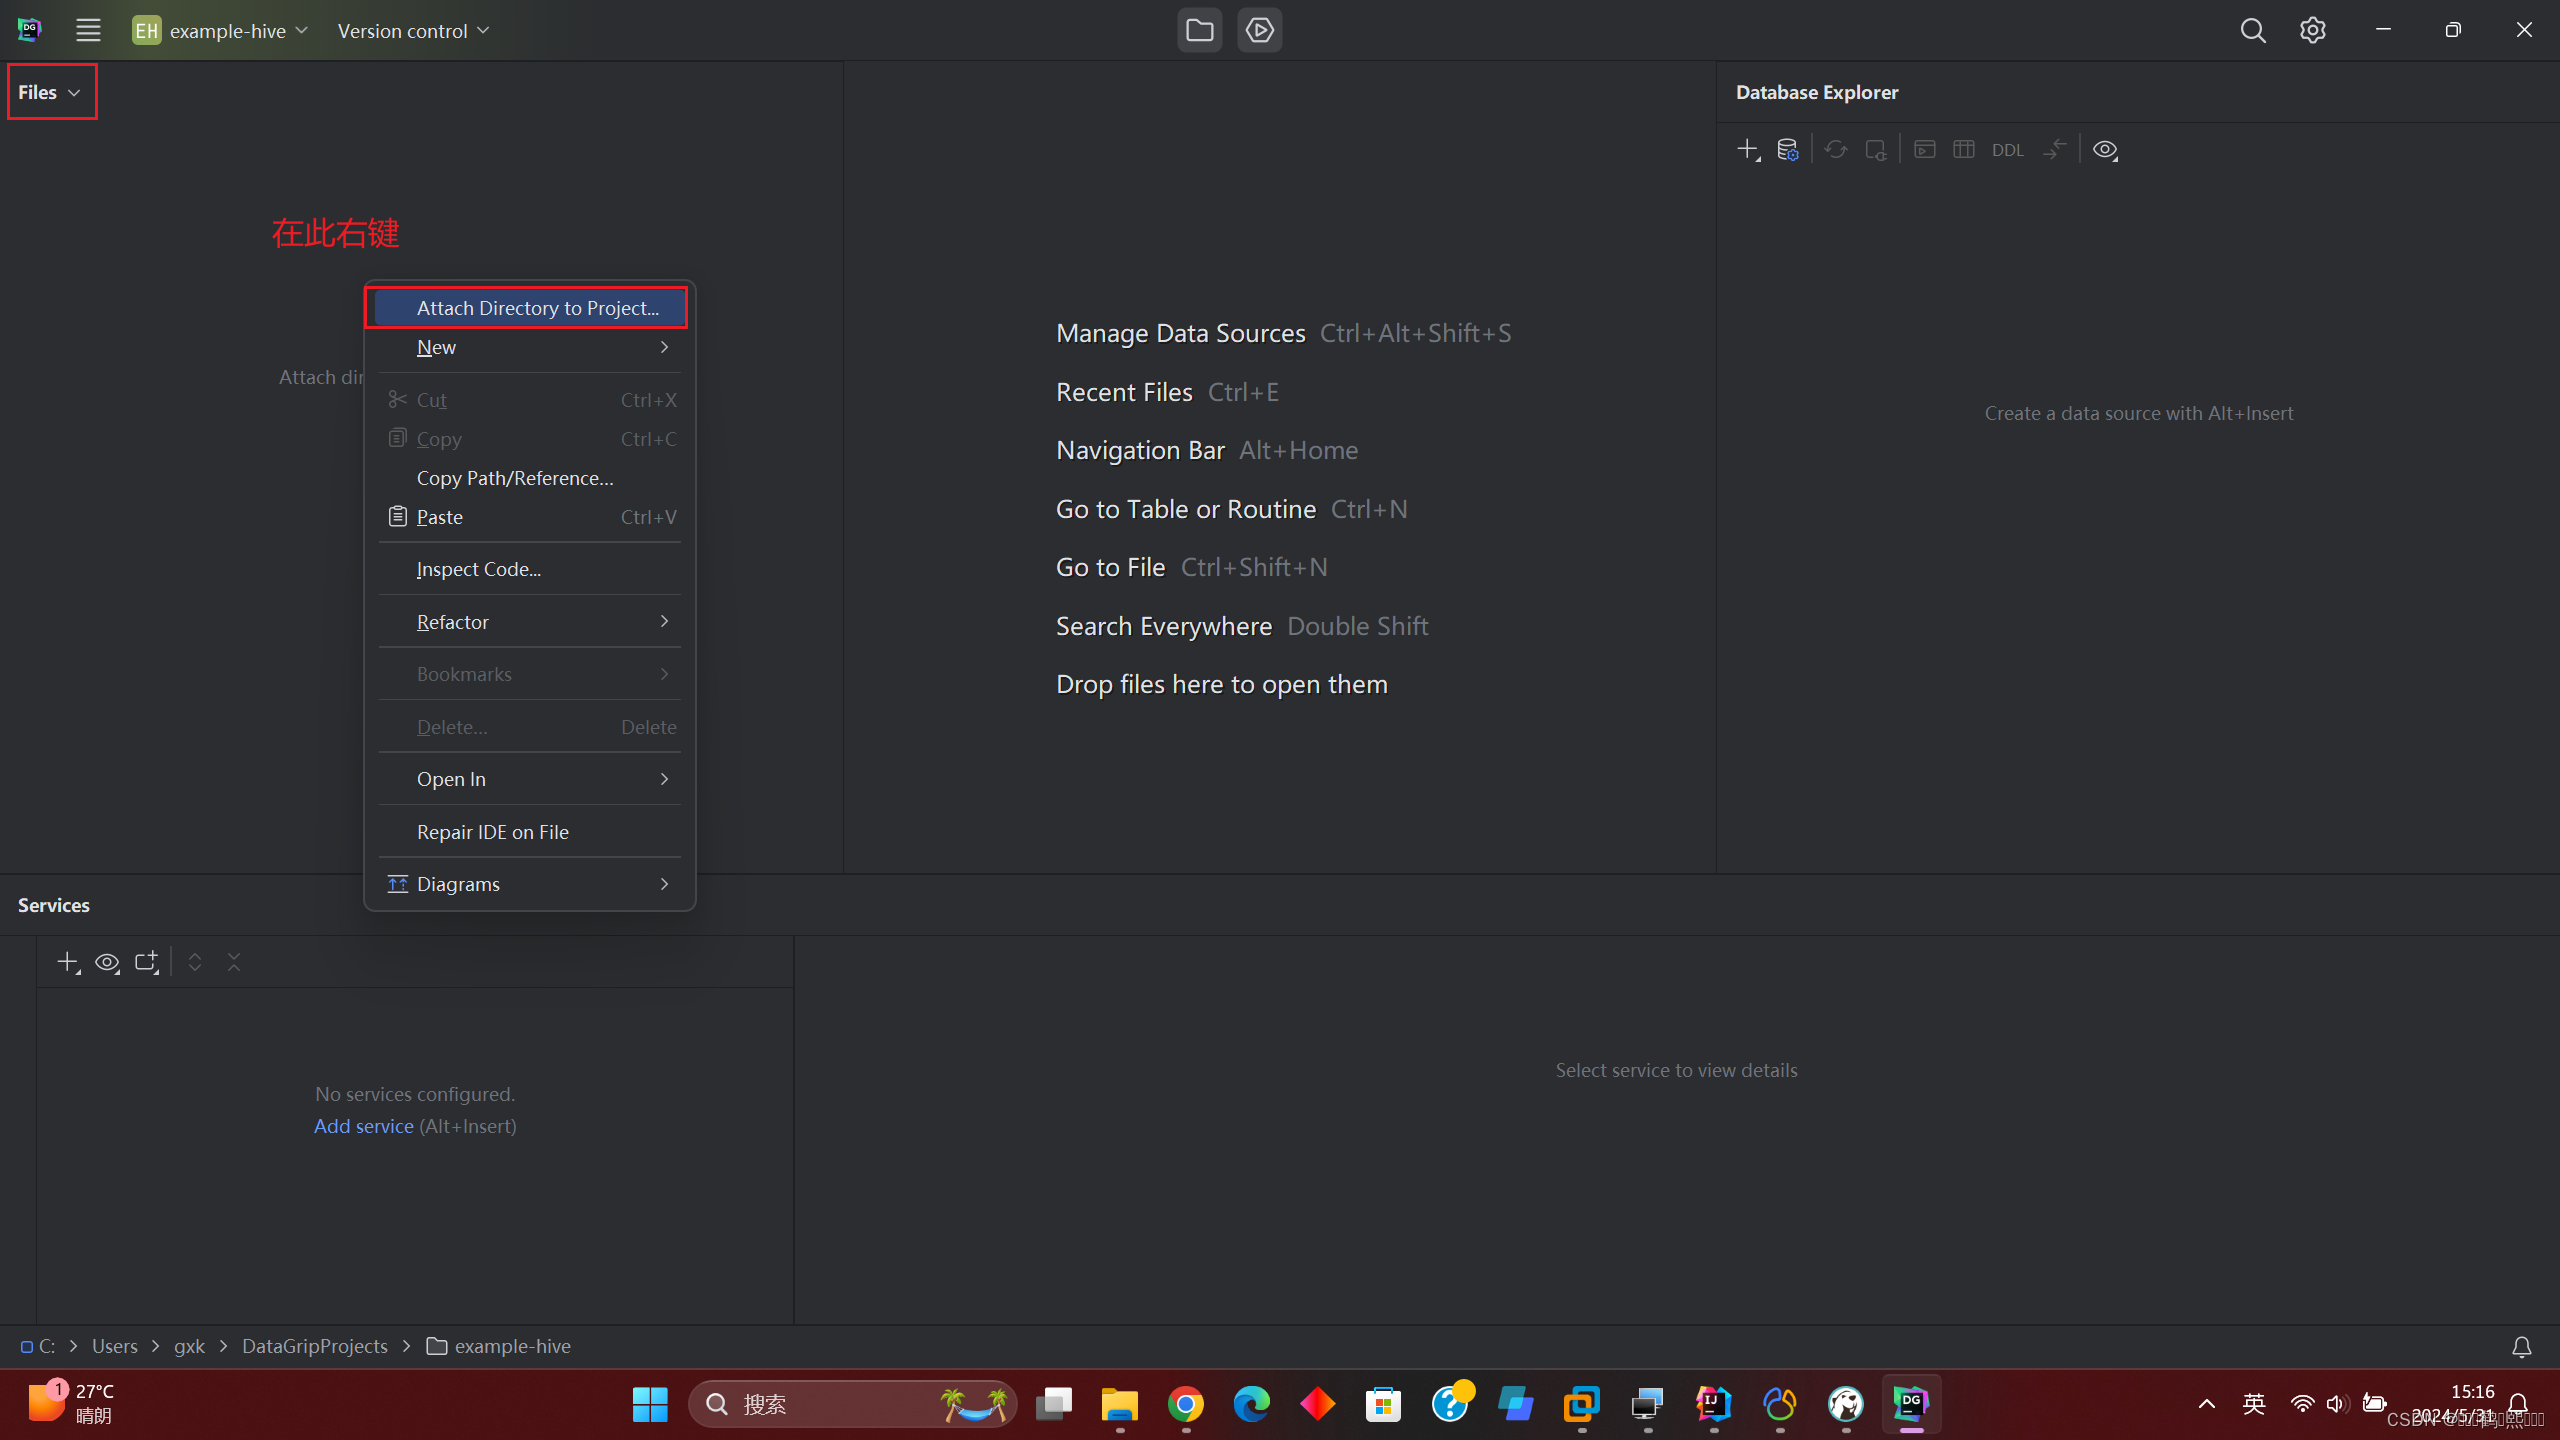Open the example-hive project dropdown

220,31
